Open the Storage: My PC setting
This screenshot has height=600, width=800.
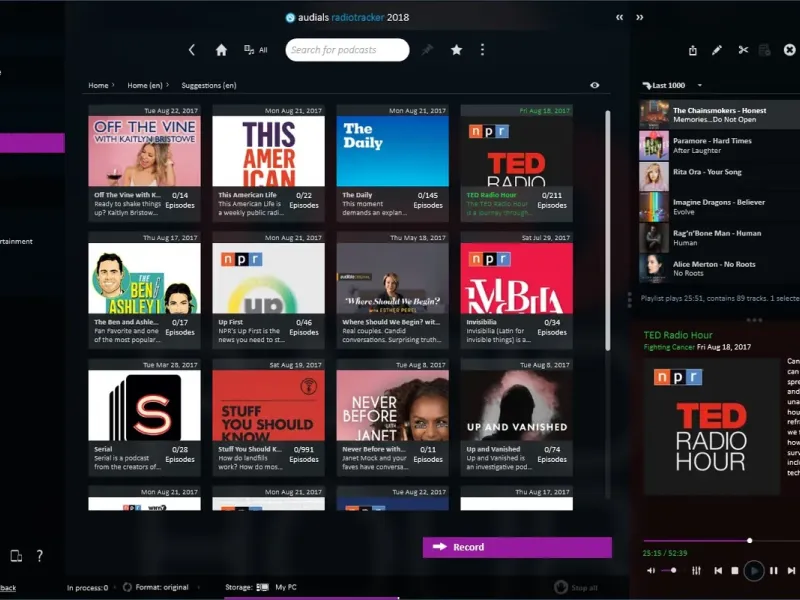click(261, 587)
